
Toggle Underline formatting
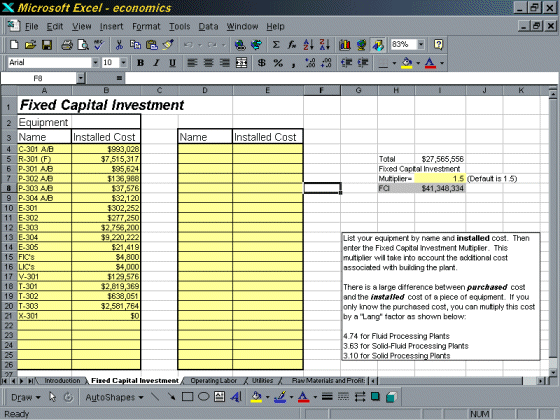(172, 63)
